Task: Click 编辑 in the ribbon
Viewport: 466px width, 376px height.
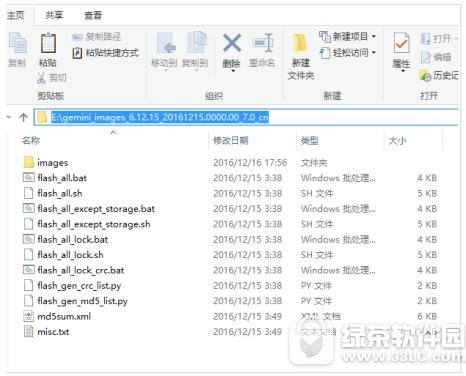Action: 436,57
